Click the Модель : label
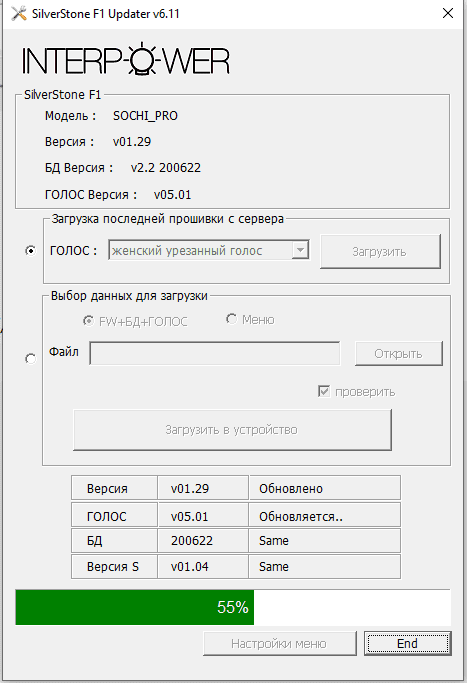This screenshot has height=683, width=467. coord(71,116)
